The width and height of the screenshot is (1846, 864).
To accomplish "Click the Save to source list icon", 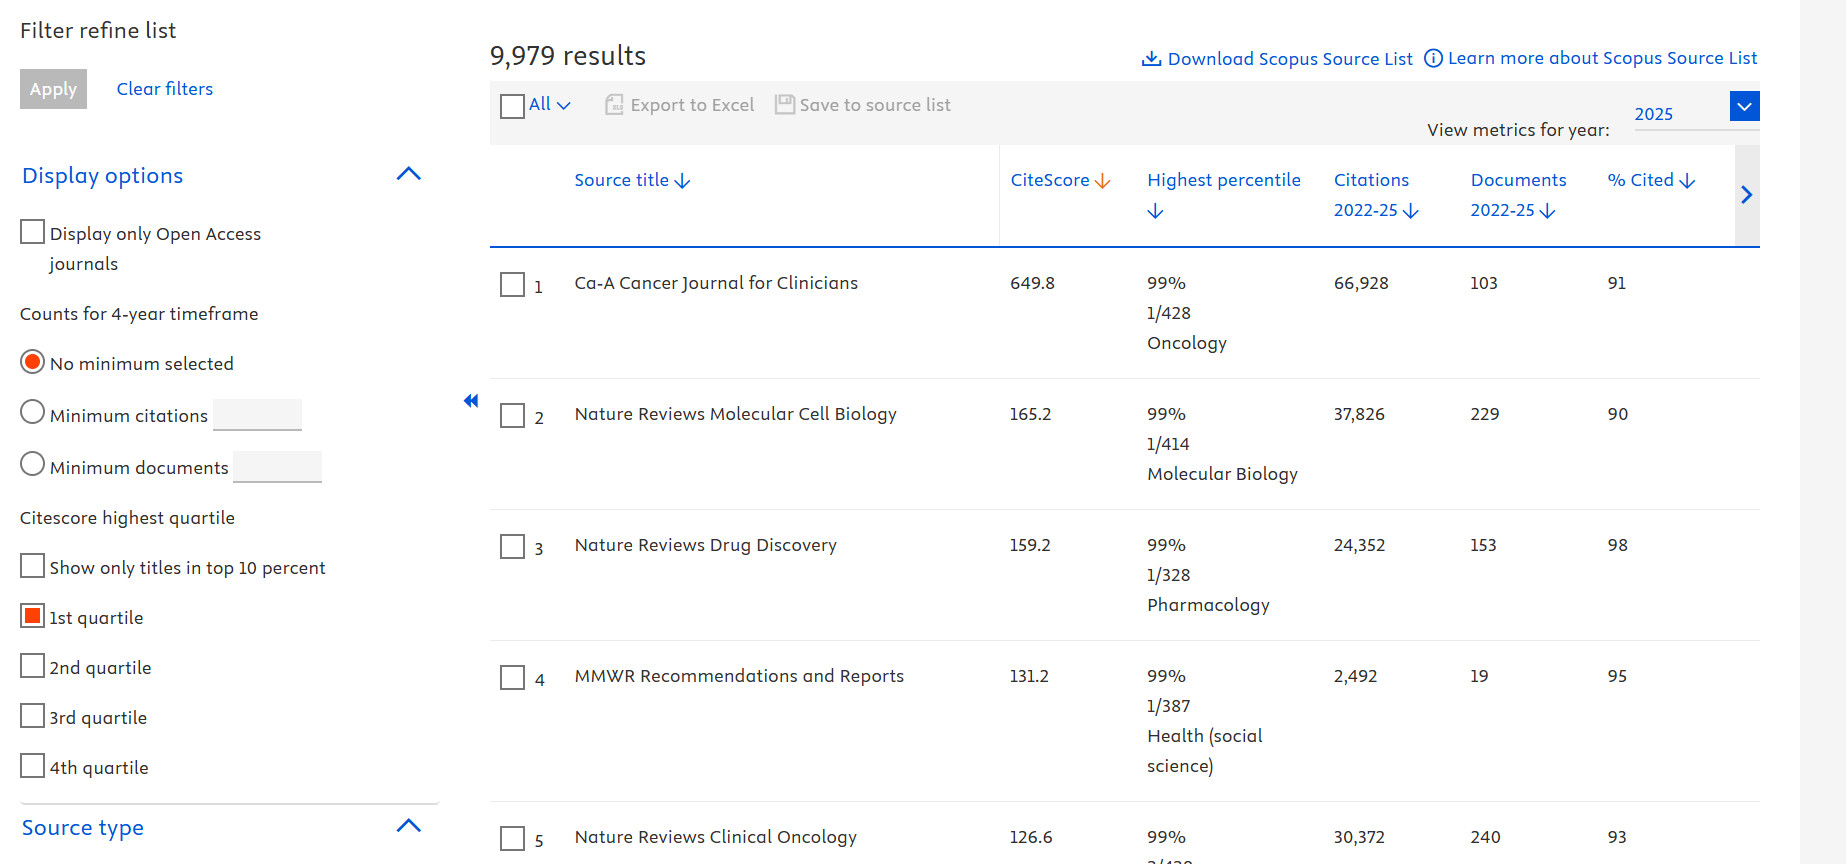I will point(785,105).
